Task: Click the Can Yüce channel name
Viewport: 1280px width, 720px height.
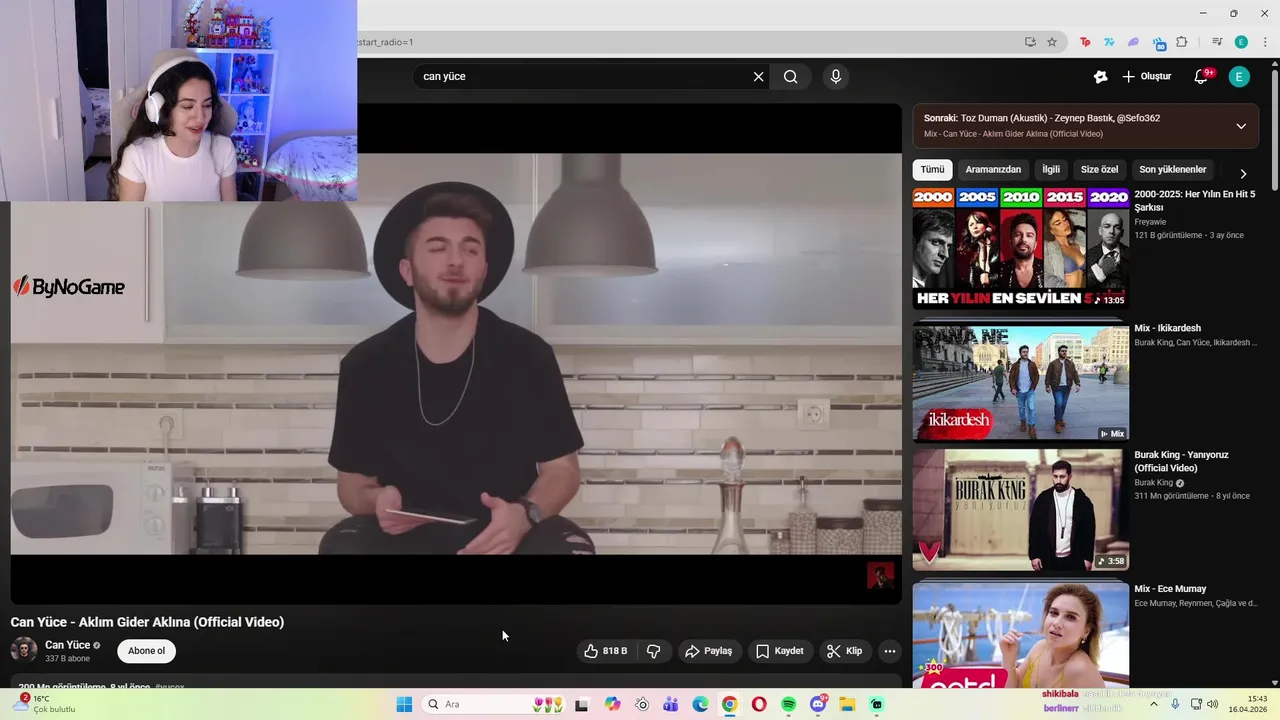Action: (x=67, y=645)
